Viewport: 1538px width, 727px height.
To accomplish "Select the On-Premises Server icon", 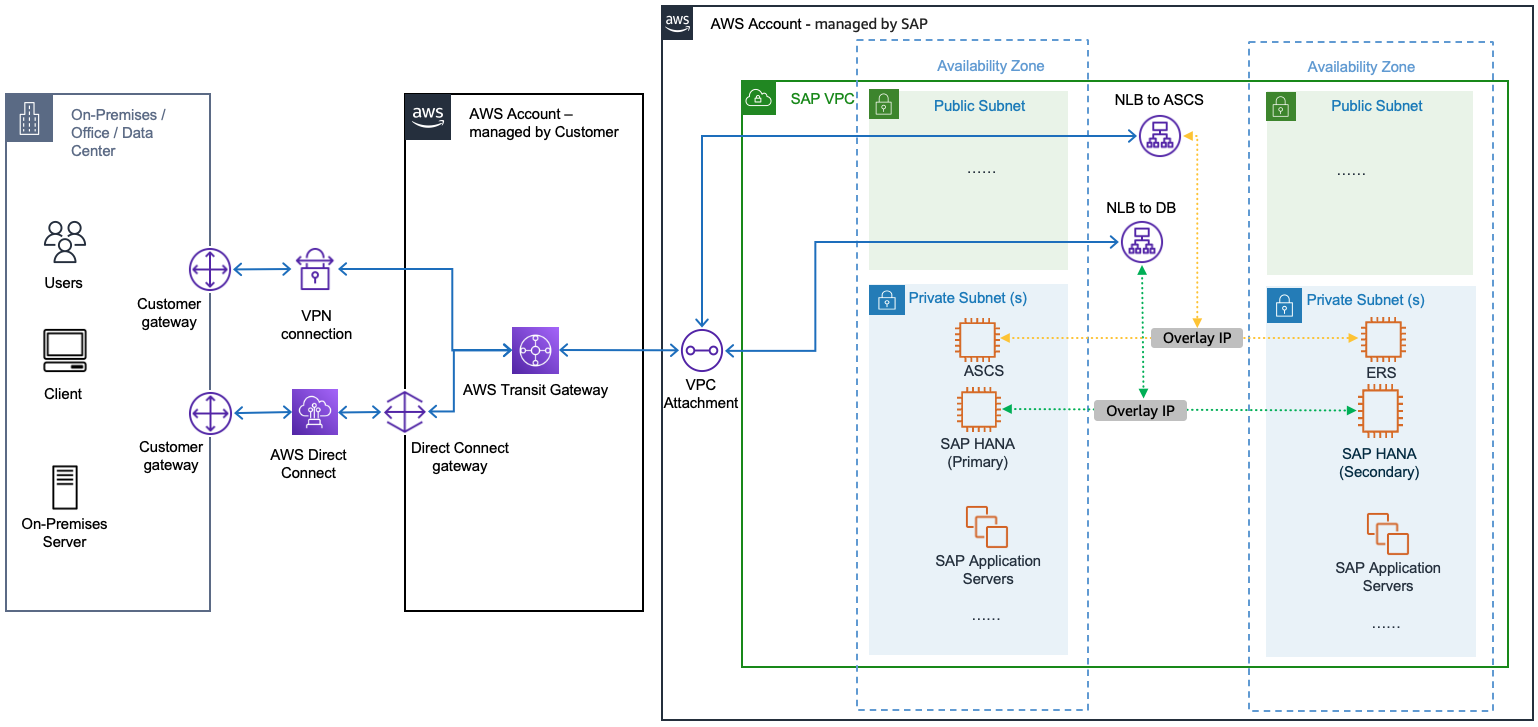I will tap(65, 487).
